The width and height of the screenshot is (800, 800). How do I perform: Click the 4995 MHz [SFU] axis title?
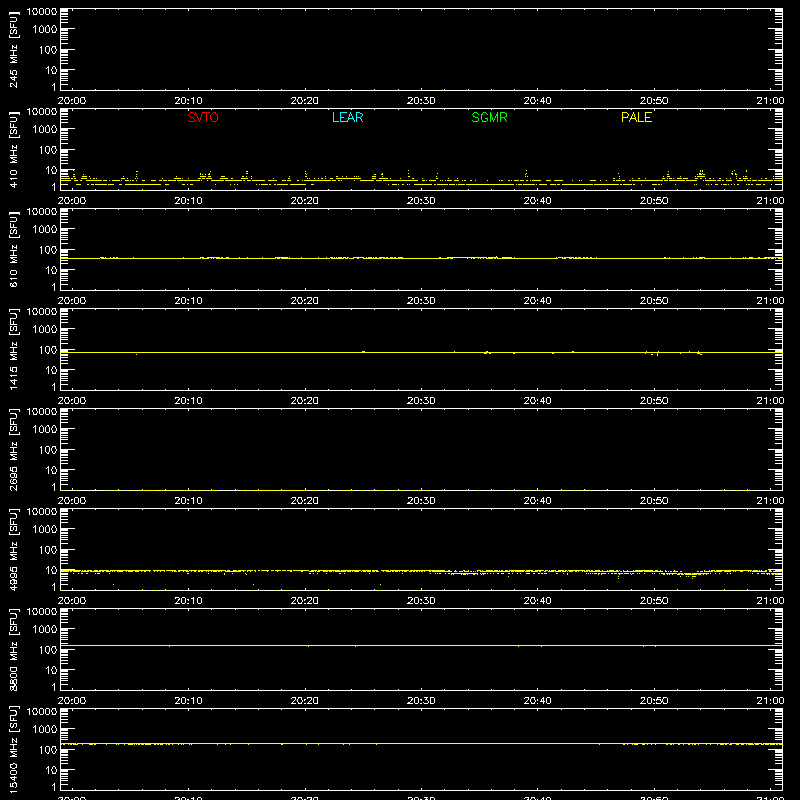tap(13, 549)
